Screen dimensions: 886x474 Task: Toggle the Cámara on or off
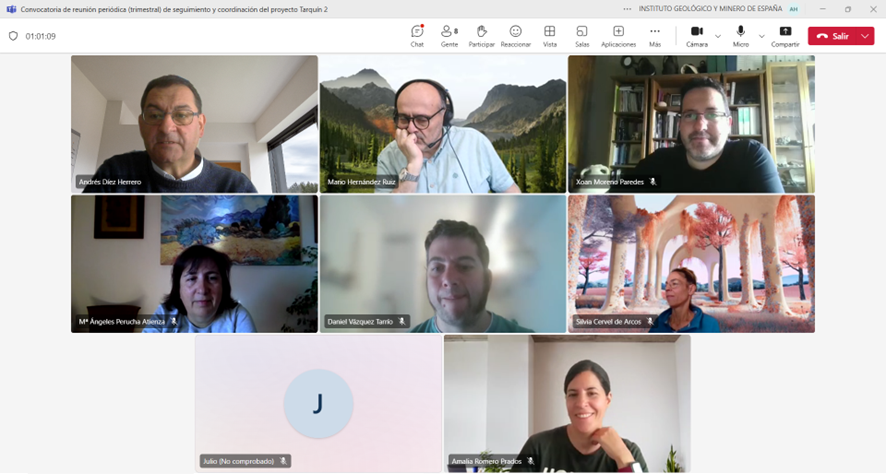coord(697,35)
